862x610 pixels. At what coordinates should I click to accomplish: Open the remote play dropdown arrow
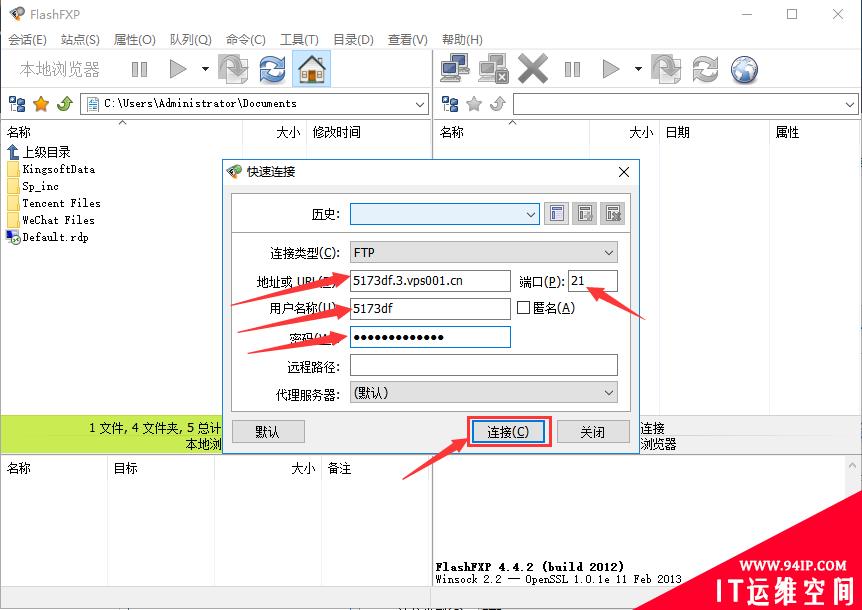[638, 69]
